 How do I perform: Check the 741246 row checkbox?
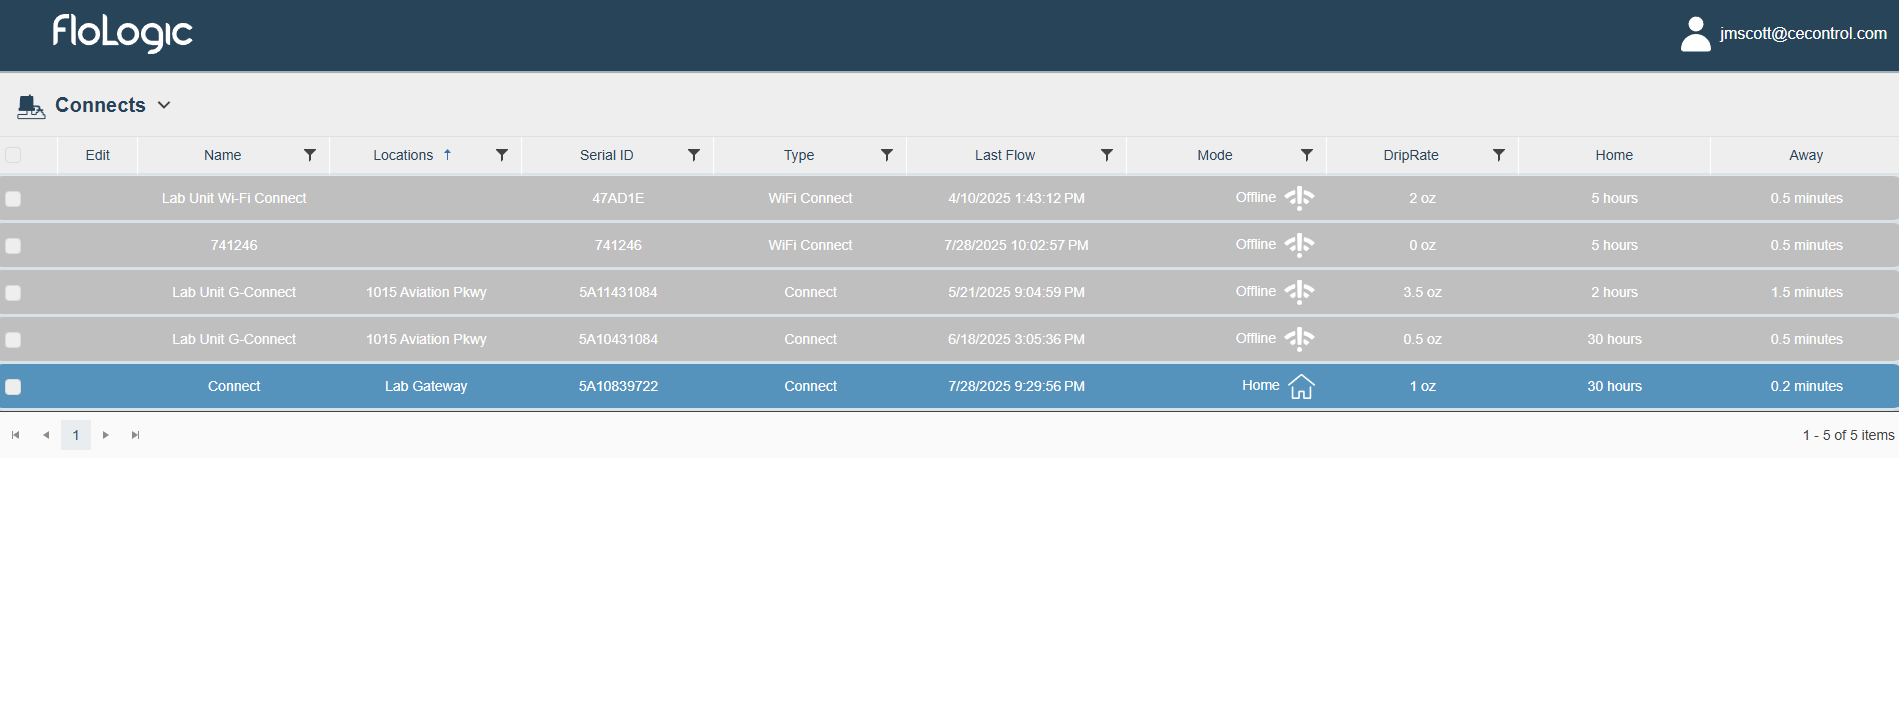(13, 246)
